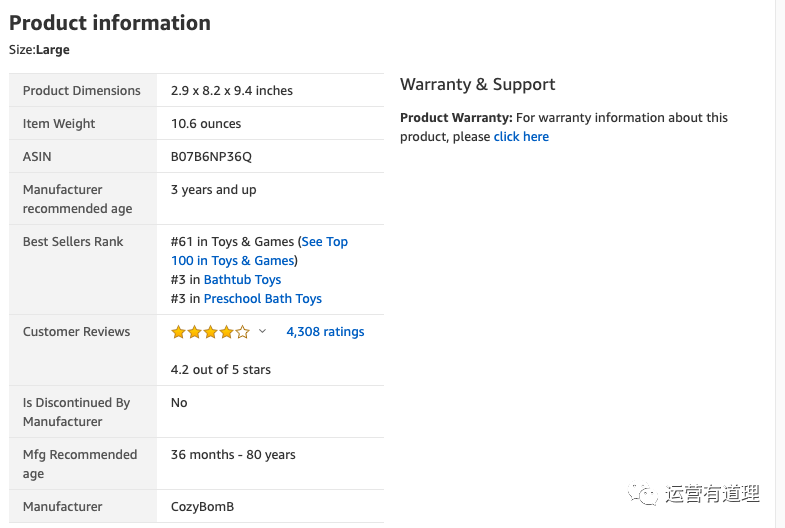Screen dimensions: 785x528
Task: Click the WeChat watermark logo icon
Action: (x=643, y=493)
